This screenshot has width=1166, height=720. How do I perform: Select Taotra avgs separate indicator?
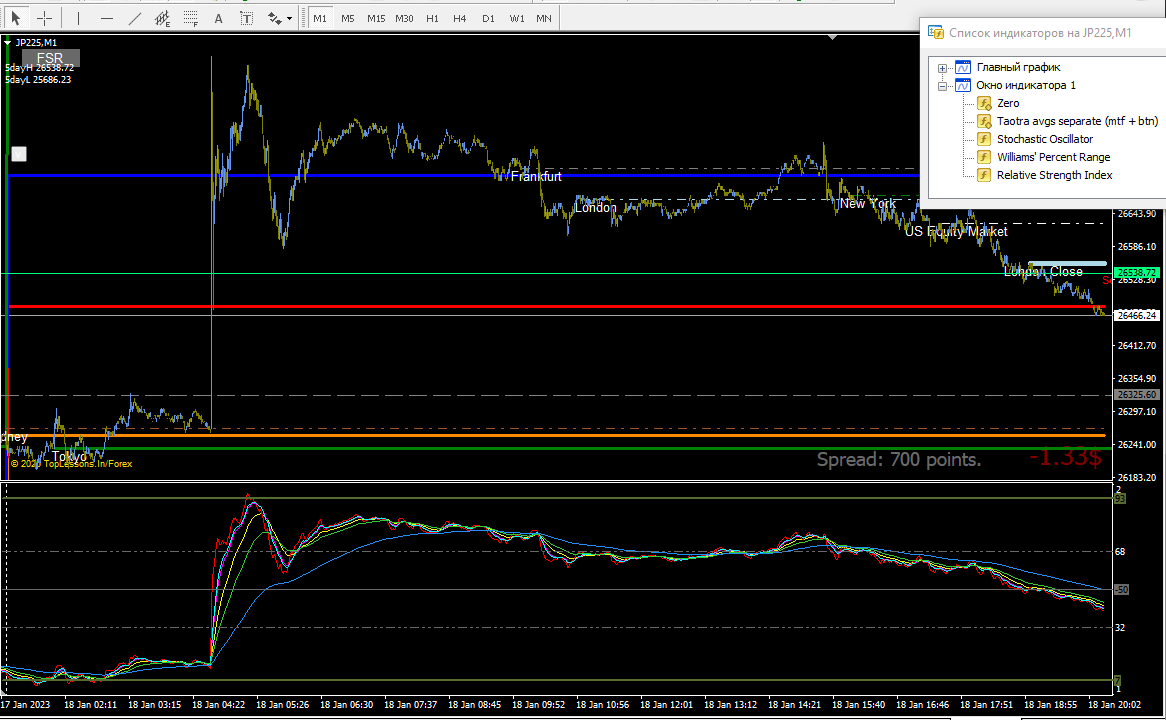1078,121
